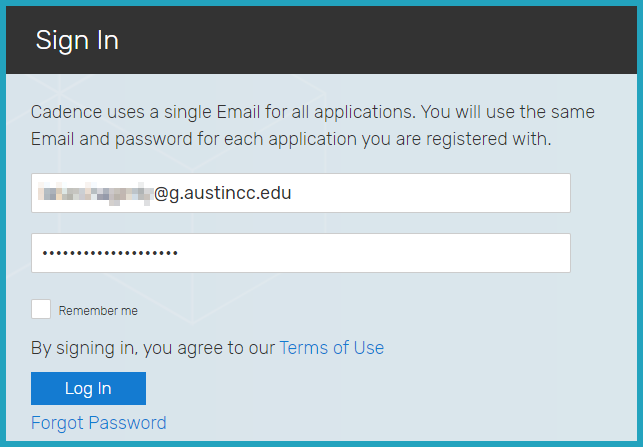Click the "Remember me" label text
This screenshot has width=643, height=447.
coord(98,311)
